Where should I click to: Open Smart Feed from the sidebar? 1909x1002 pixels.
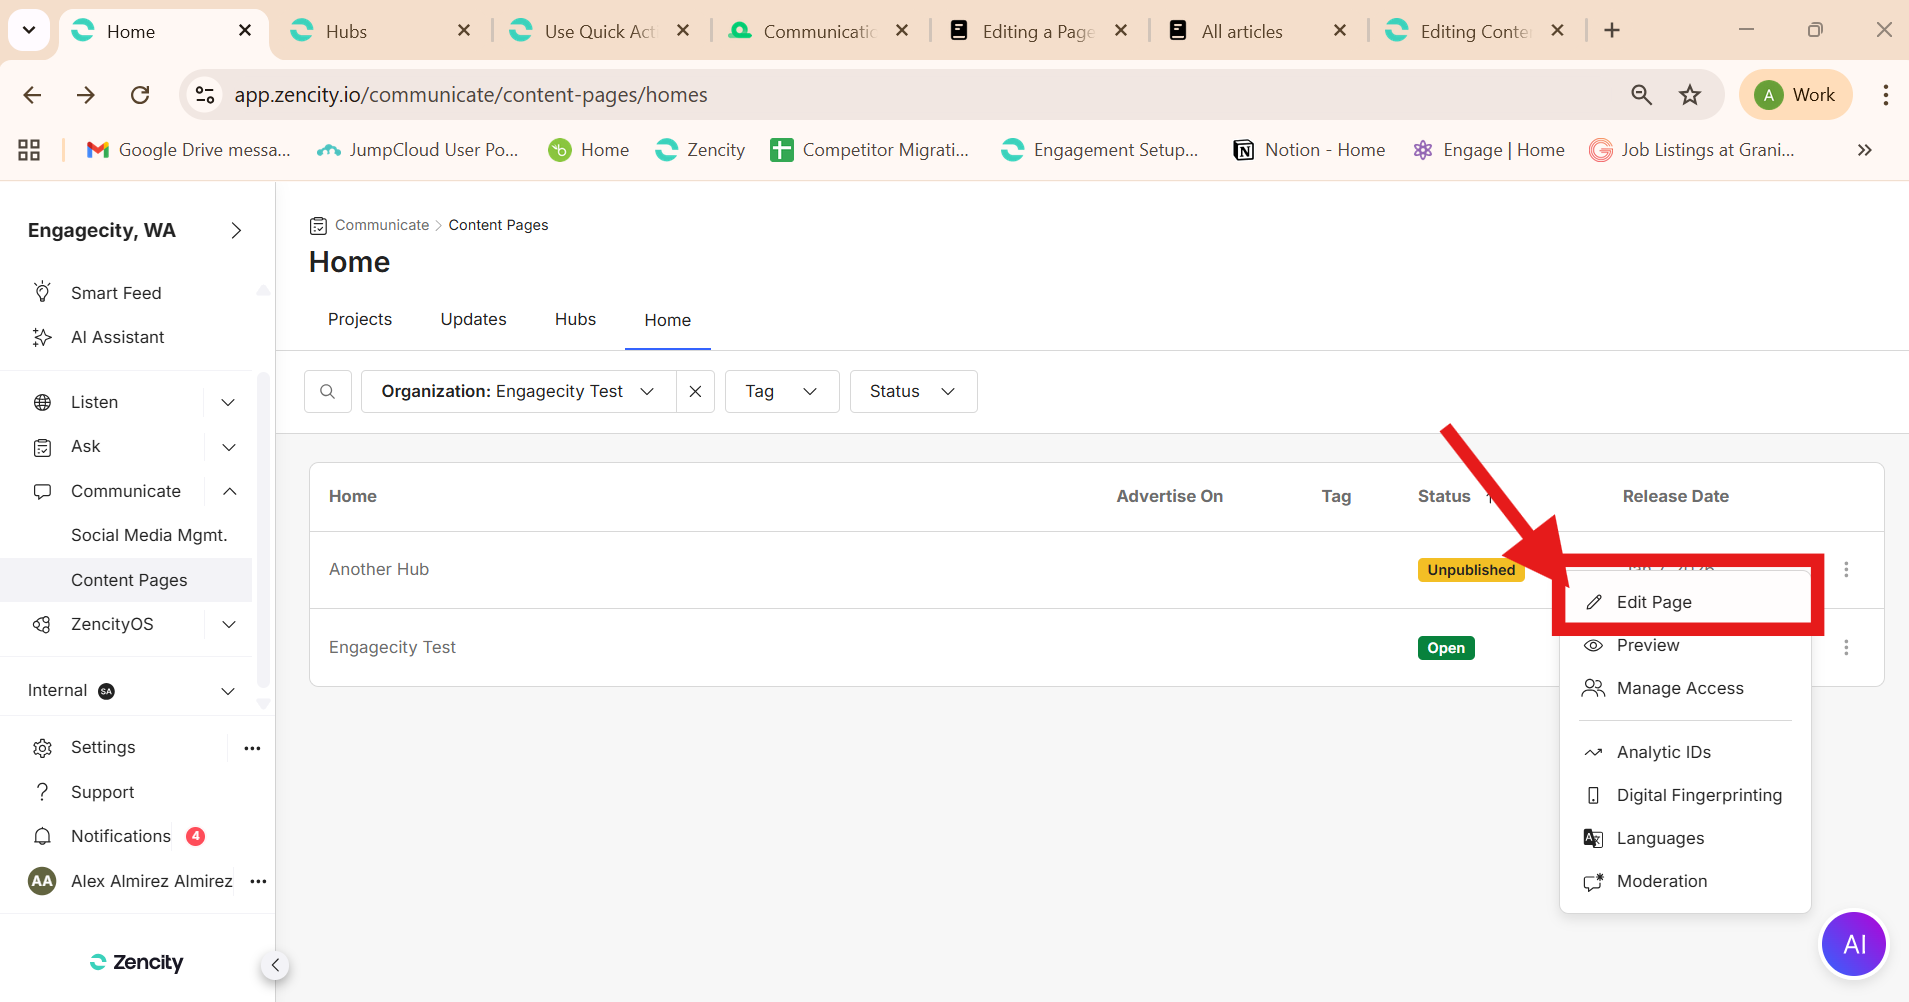(116, 293)
